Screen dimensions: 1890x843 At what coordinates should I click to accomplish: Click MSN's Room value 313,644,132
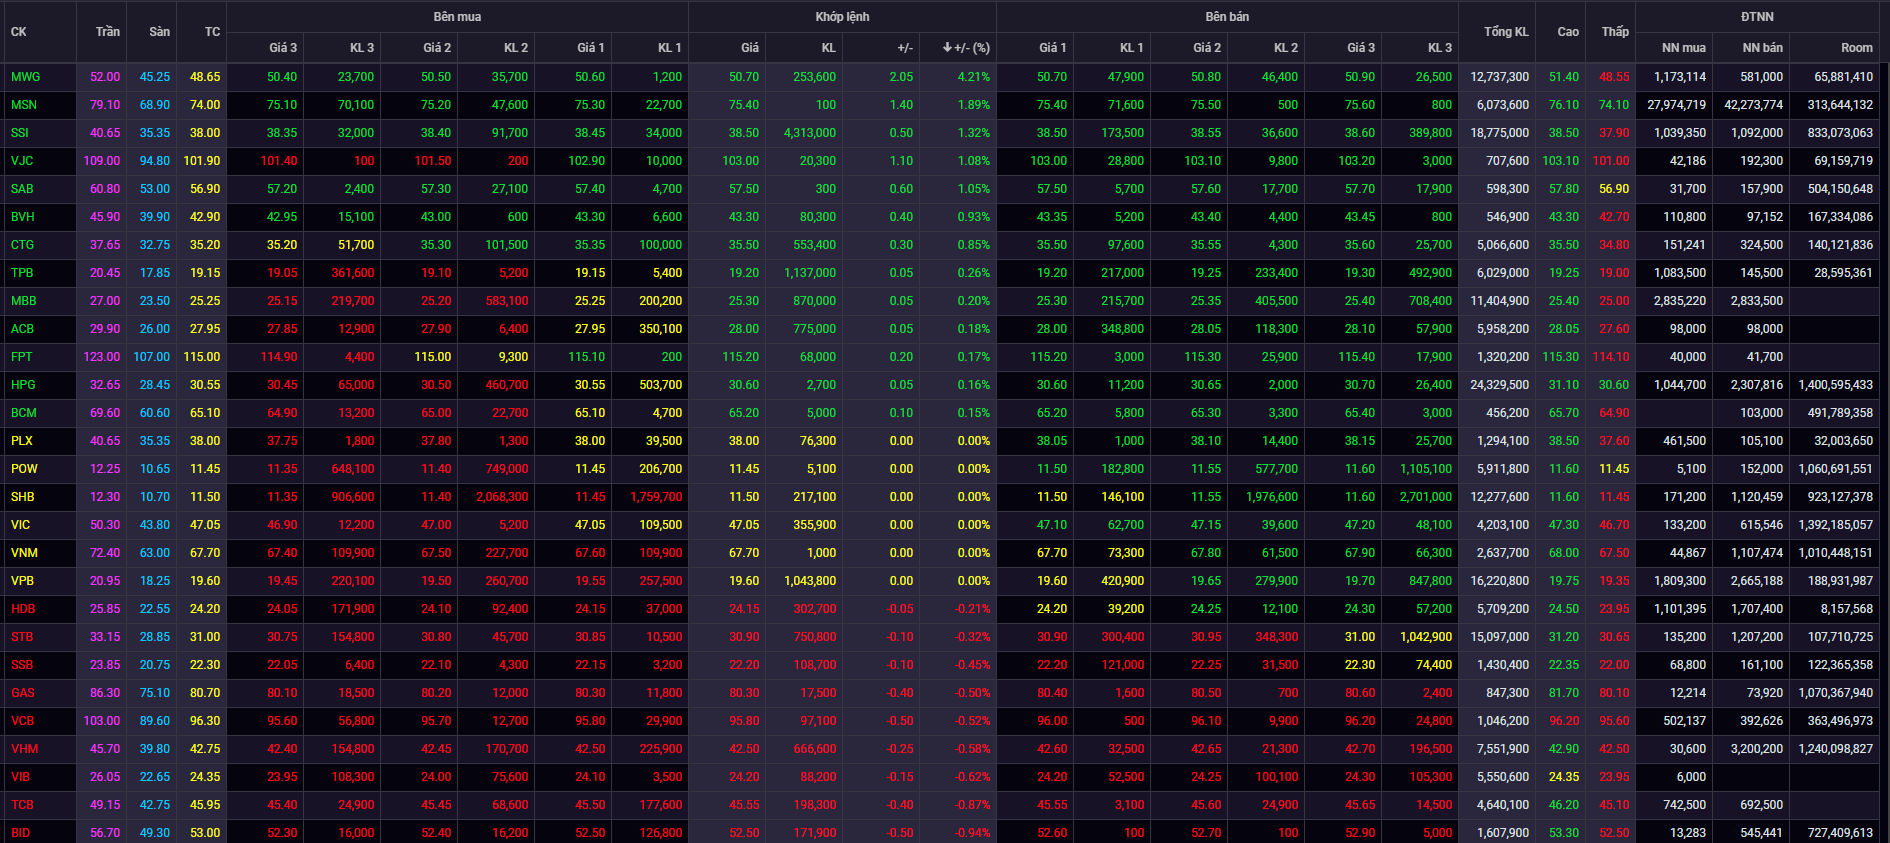[1840, 105]
